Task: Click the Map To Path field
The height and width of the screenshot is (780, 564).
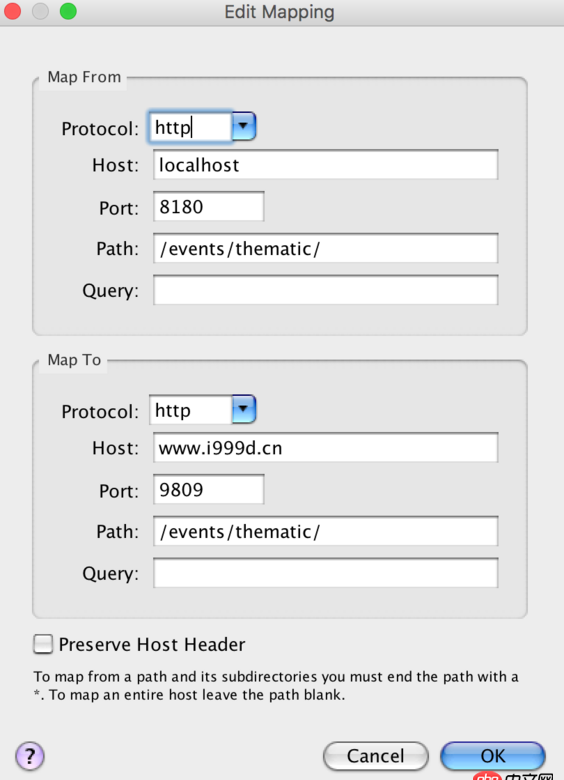Action: click(x=325, y=531)
